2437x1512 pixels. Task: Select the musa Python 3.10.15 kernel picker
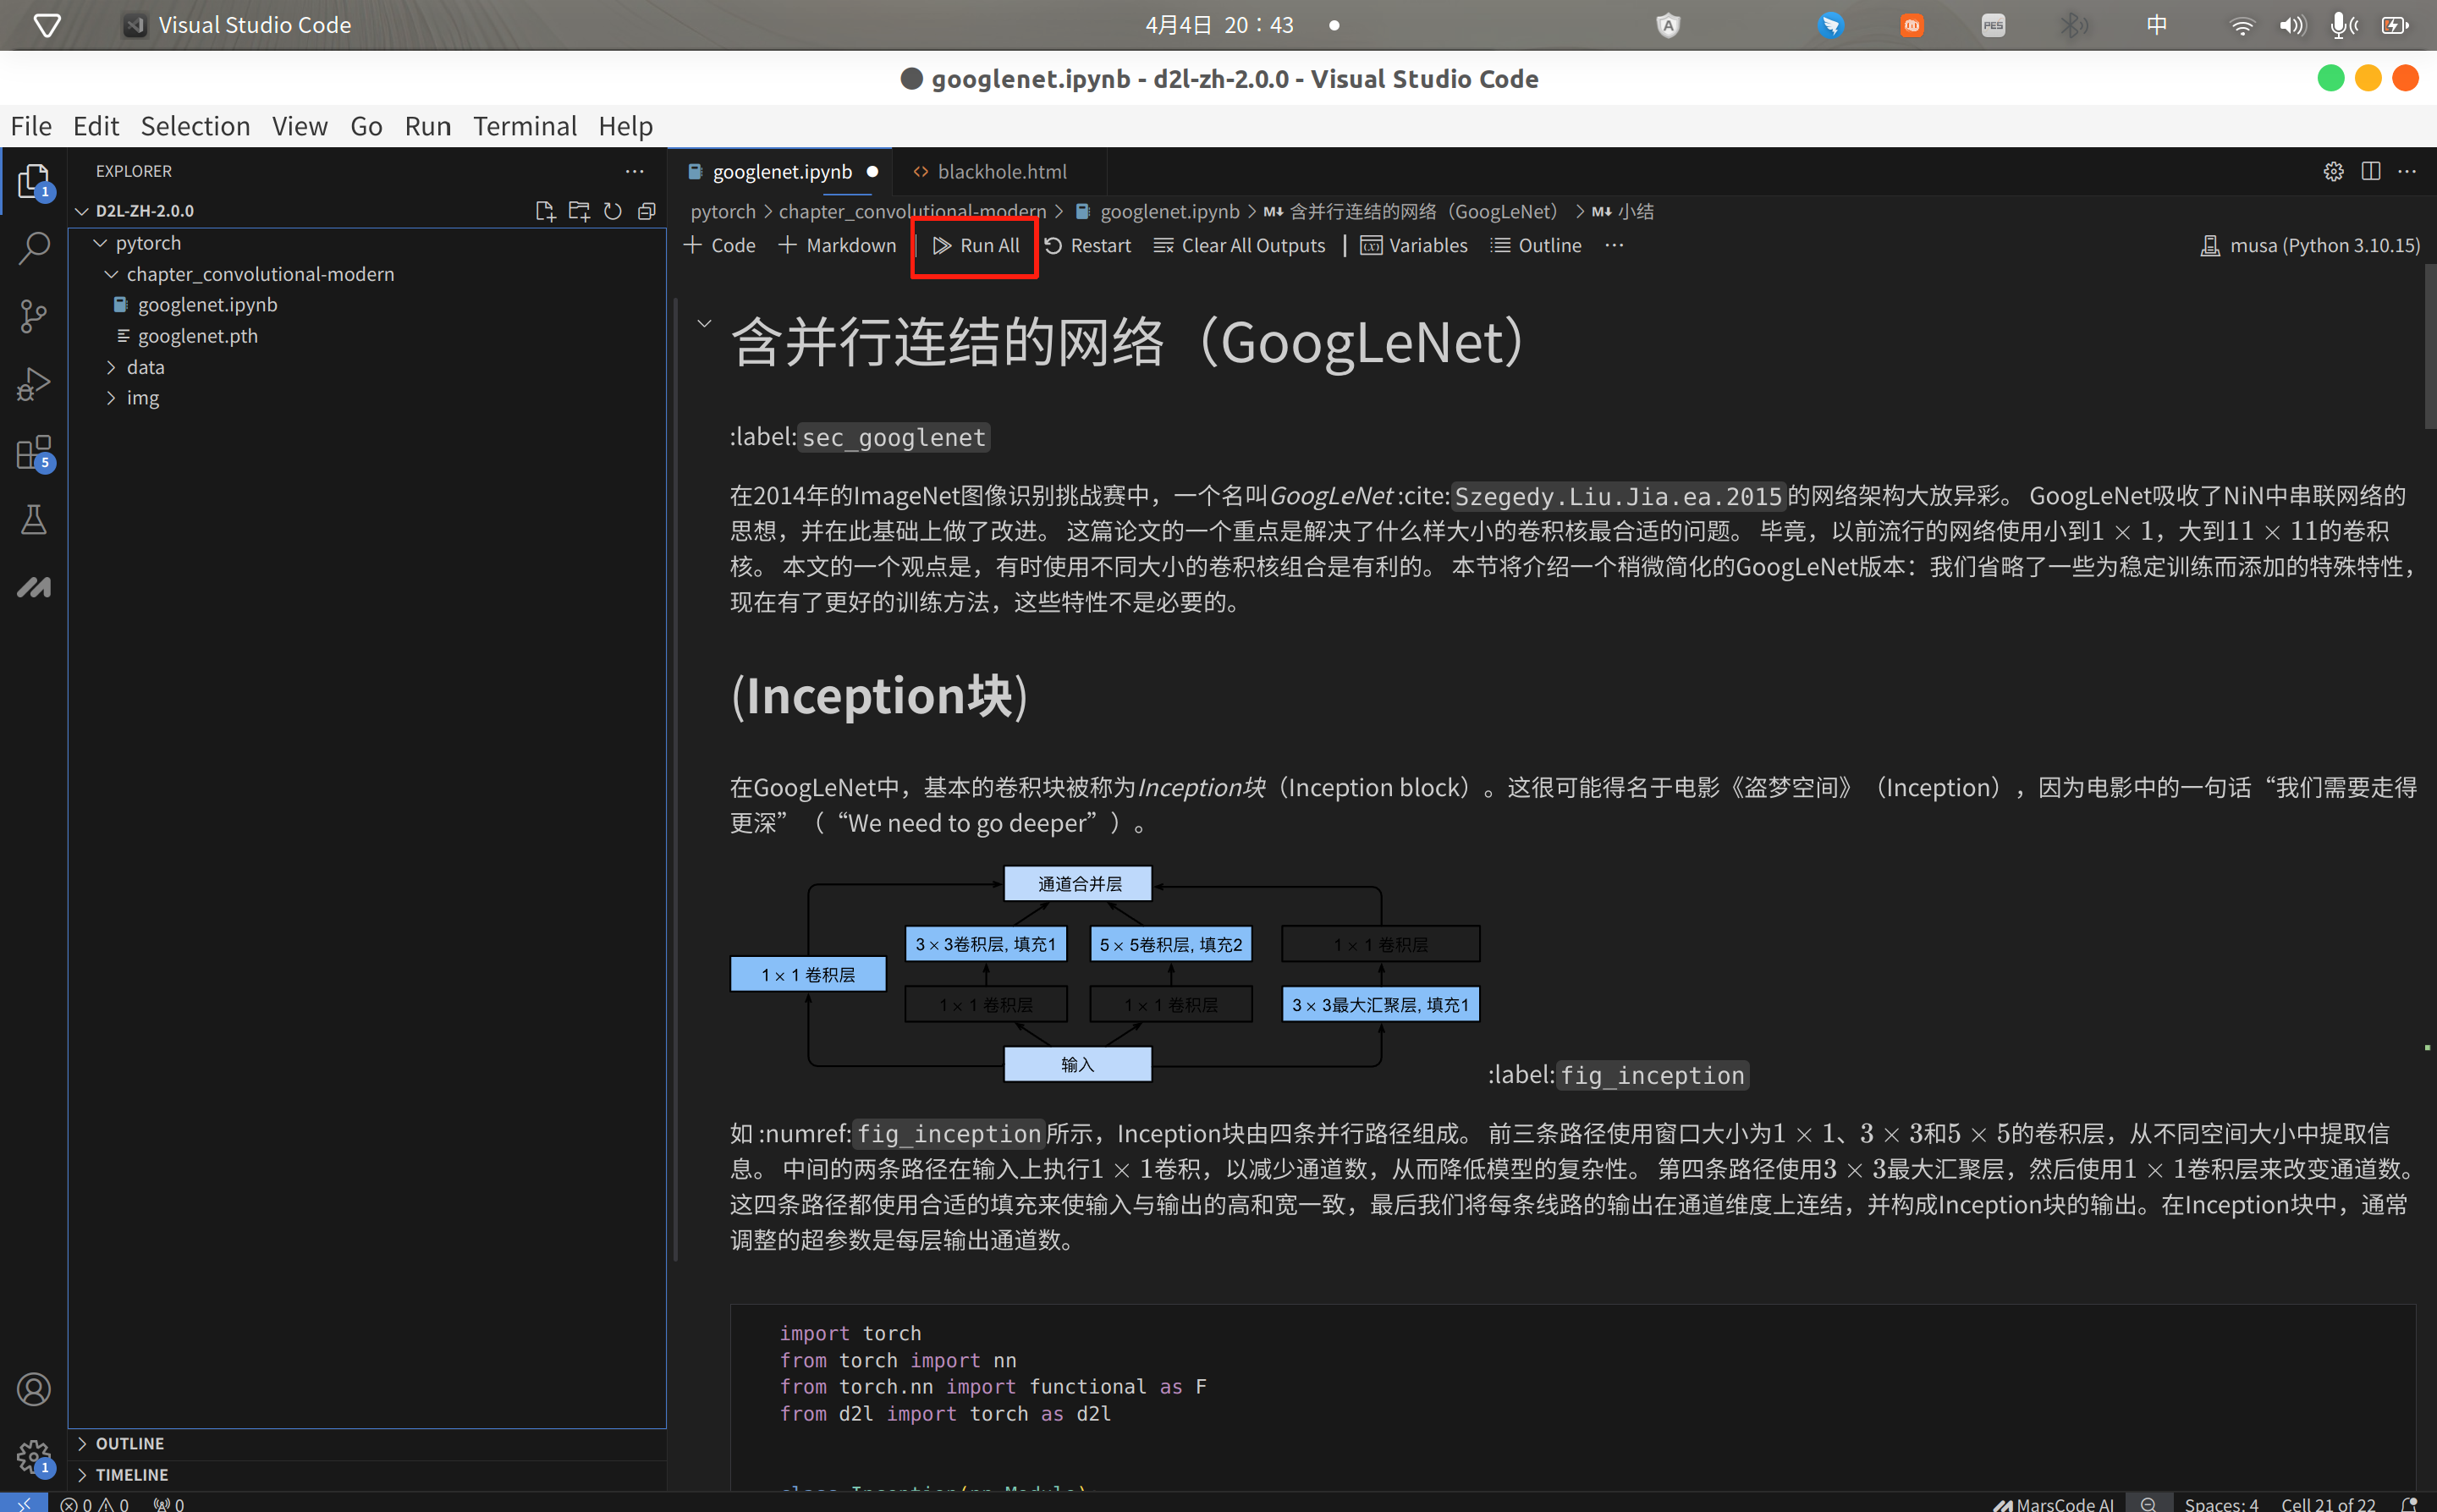[x=2310, y=245]
